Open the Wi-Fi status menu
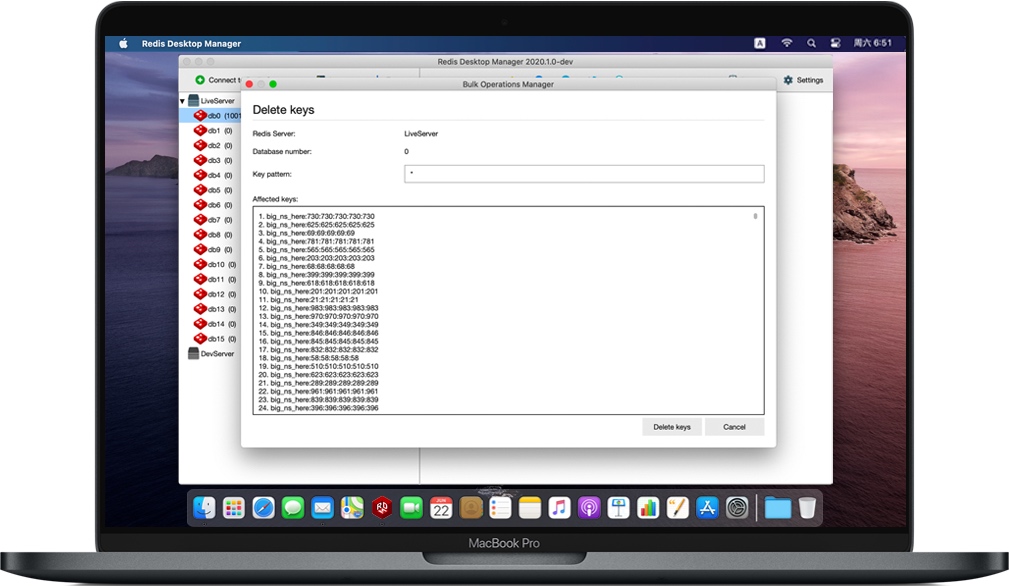 (x=786, y=43)
